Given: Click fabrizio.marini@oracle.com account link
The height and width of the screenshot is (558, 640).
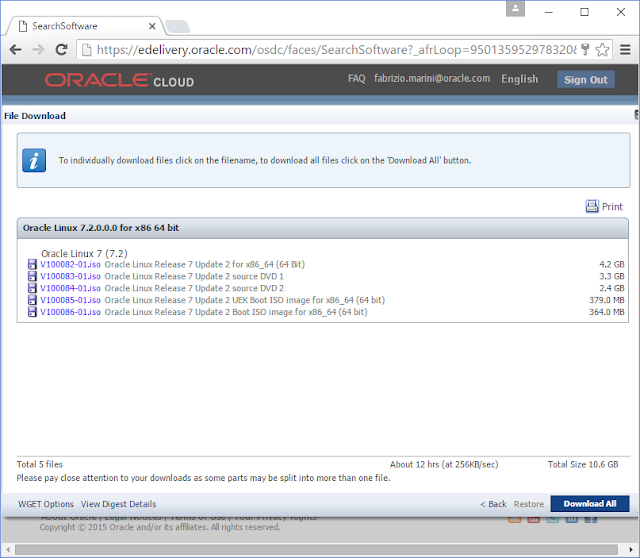Looking at the screenshot, I should [432, 79].
